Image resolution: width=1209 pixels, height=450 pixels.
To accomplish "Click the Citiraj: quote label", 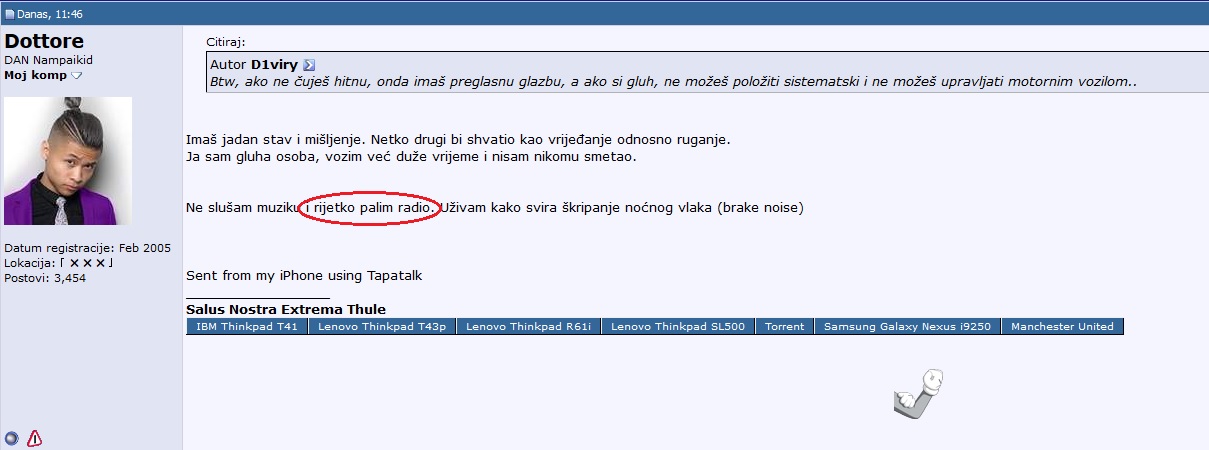I will (226, 42).
